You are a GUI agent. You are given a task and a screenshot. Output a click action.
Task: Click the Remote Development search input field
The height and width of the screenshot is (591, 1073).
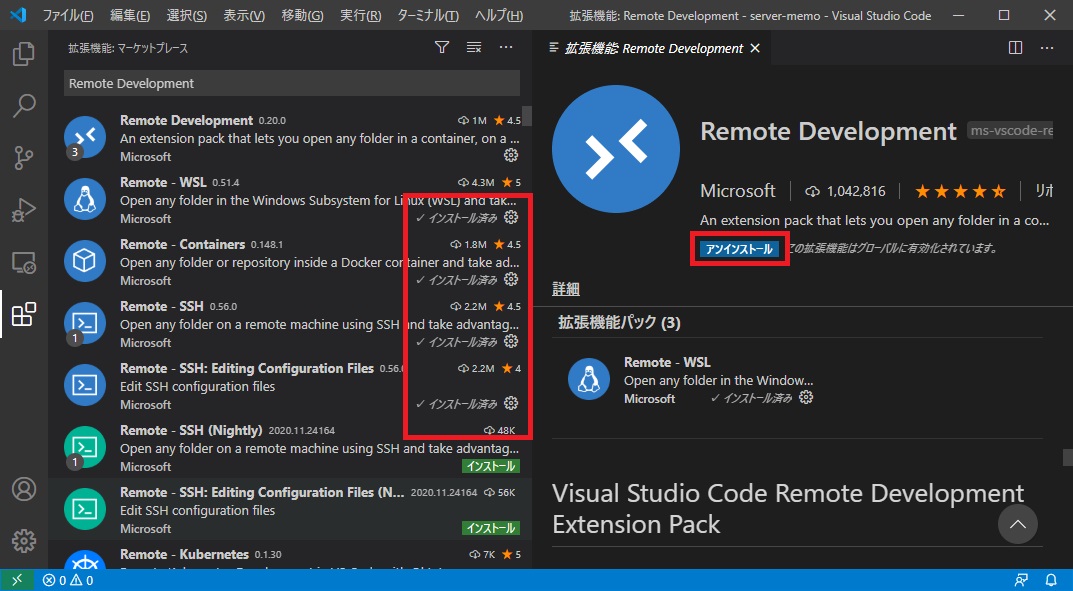[292, 83]
